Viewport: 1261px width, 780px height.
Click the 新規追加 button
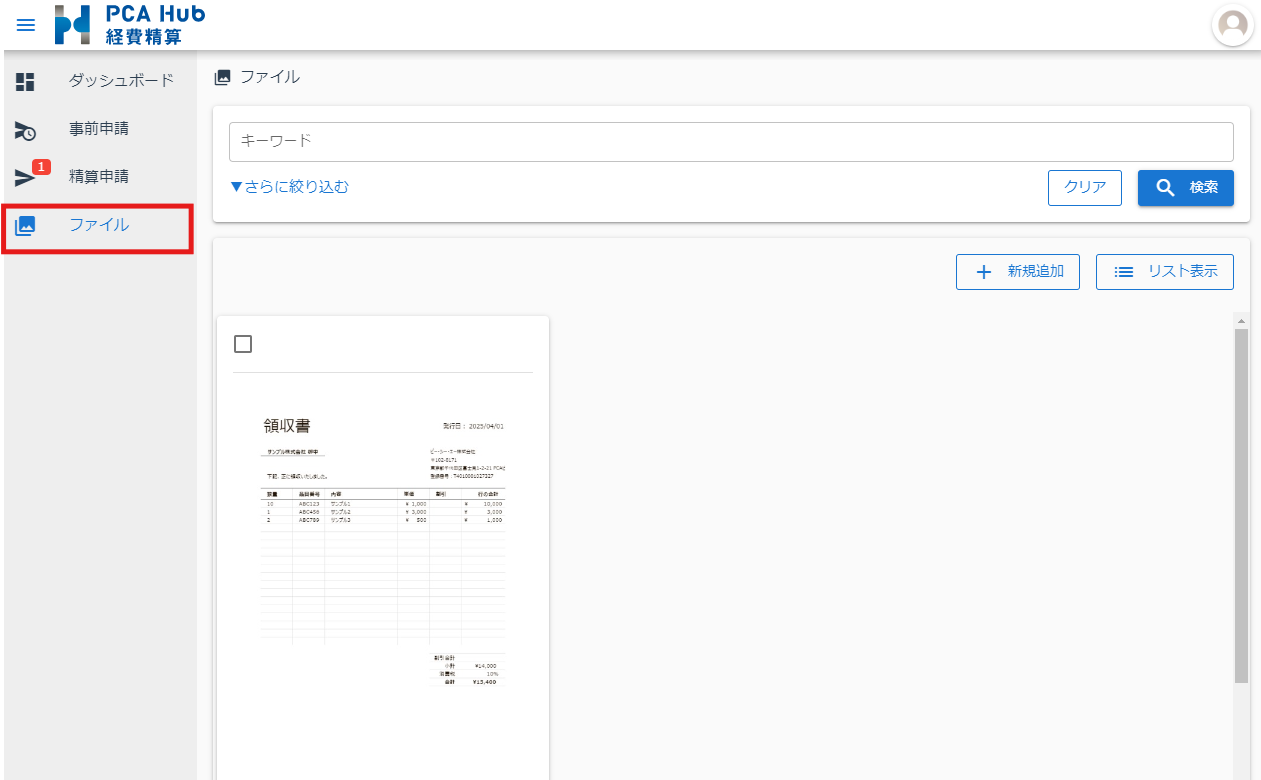(1017, 272)
